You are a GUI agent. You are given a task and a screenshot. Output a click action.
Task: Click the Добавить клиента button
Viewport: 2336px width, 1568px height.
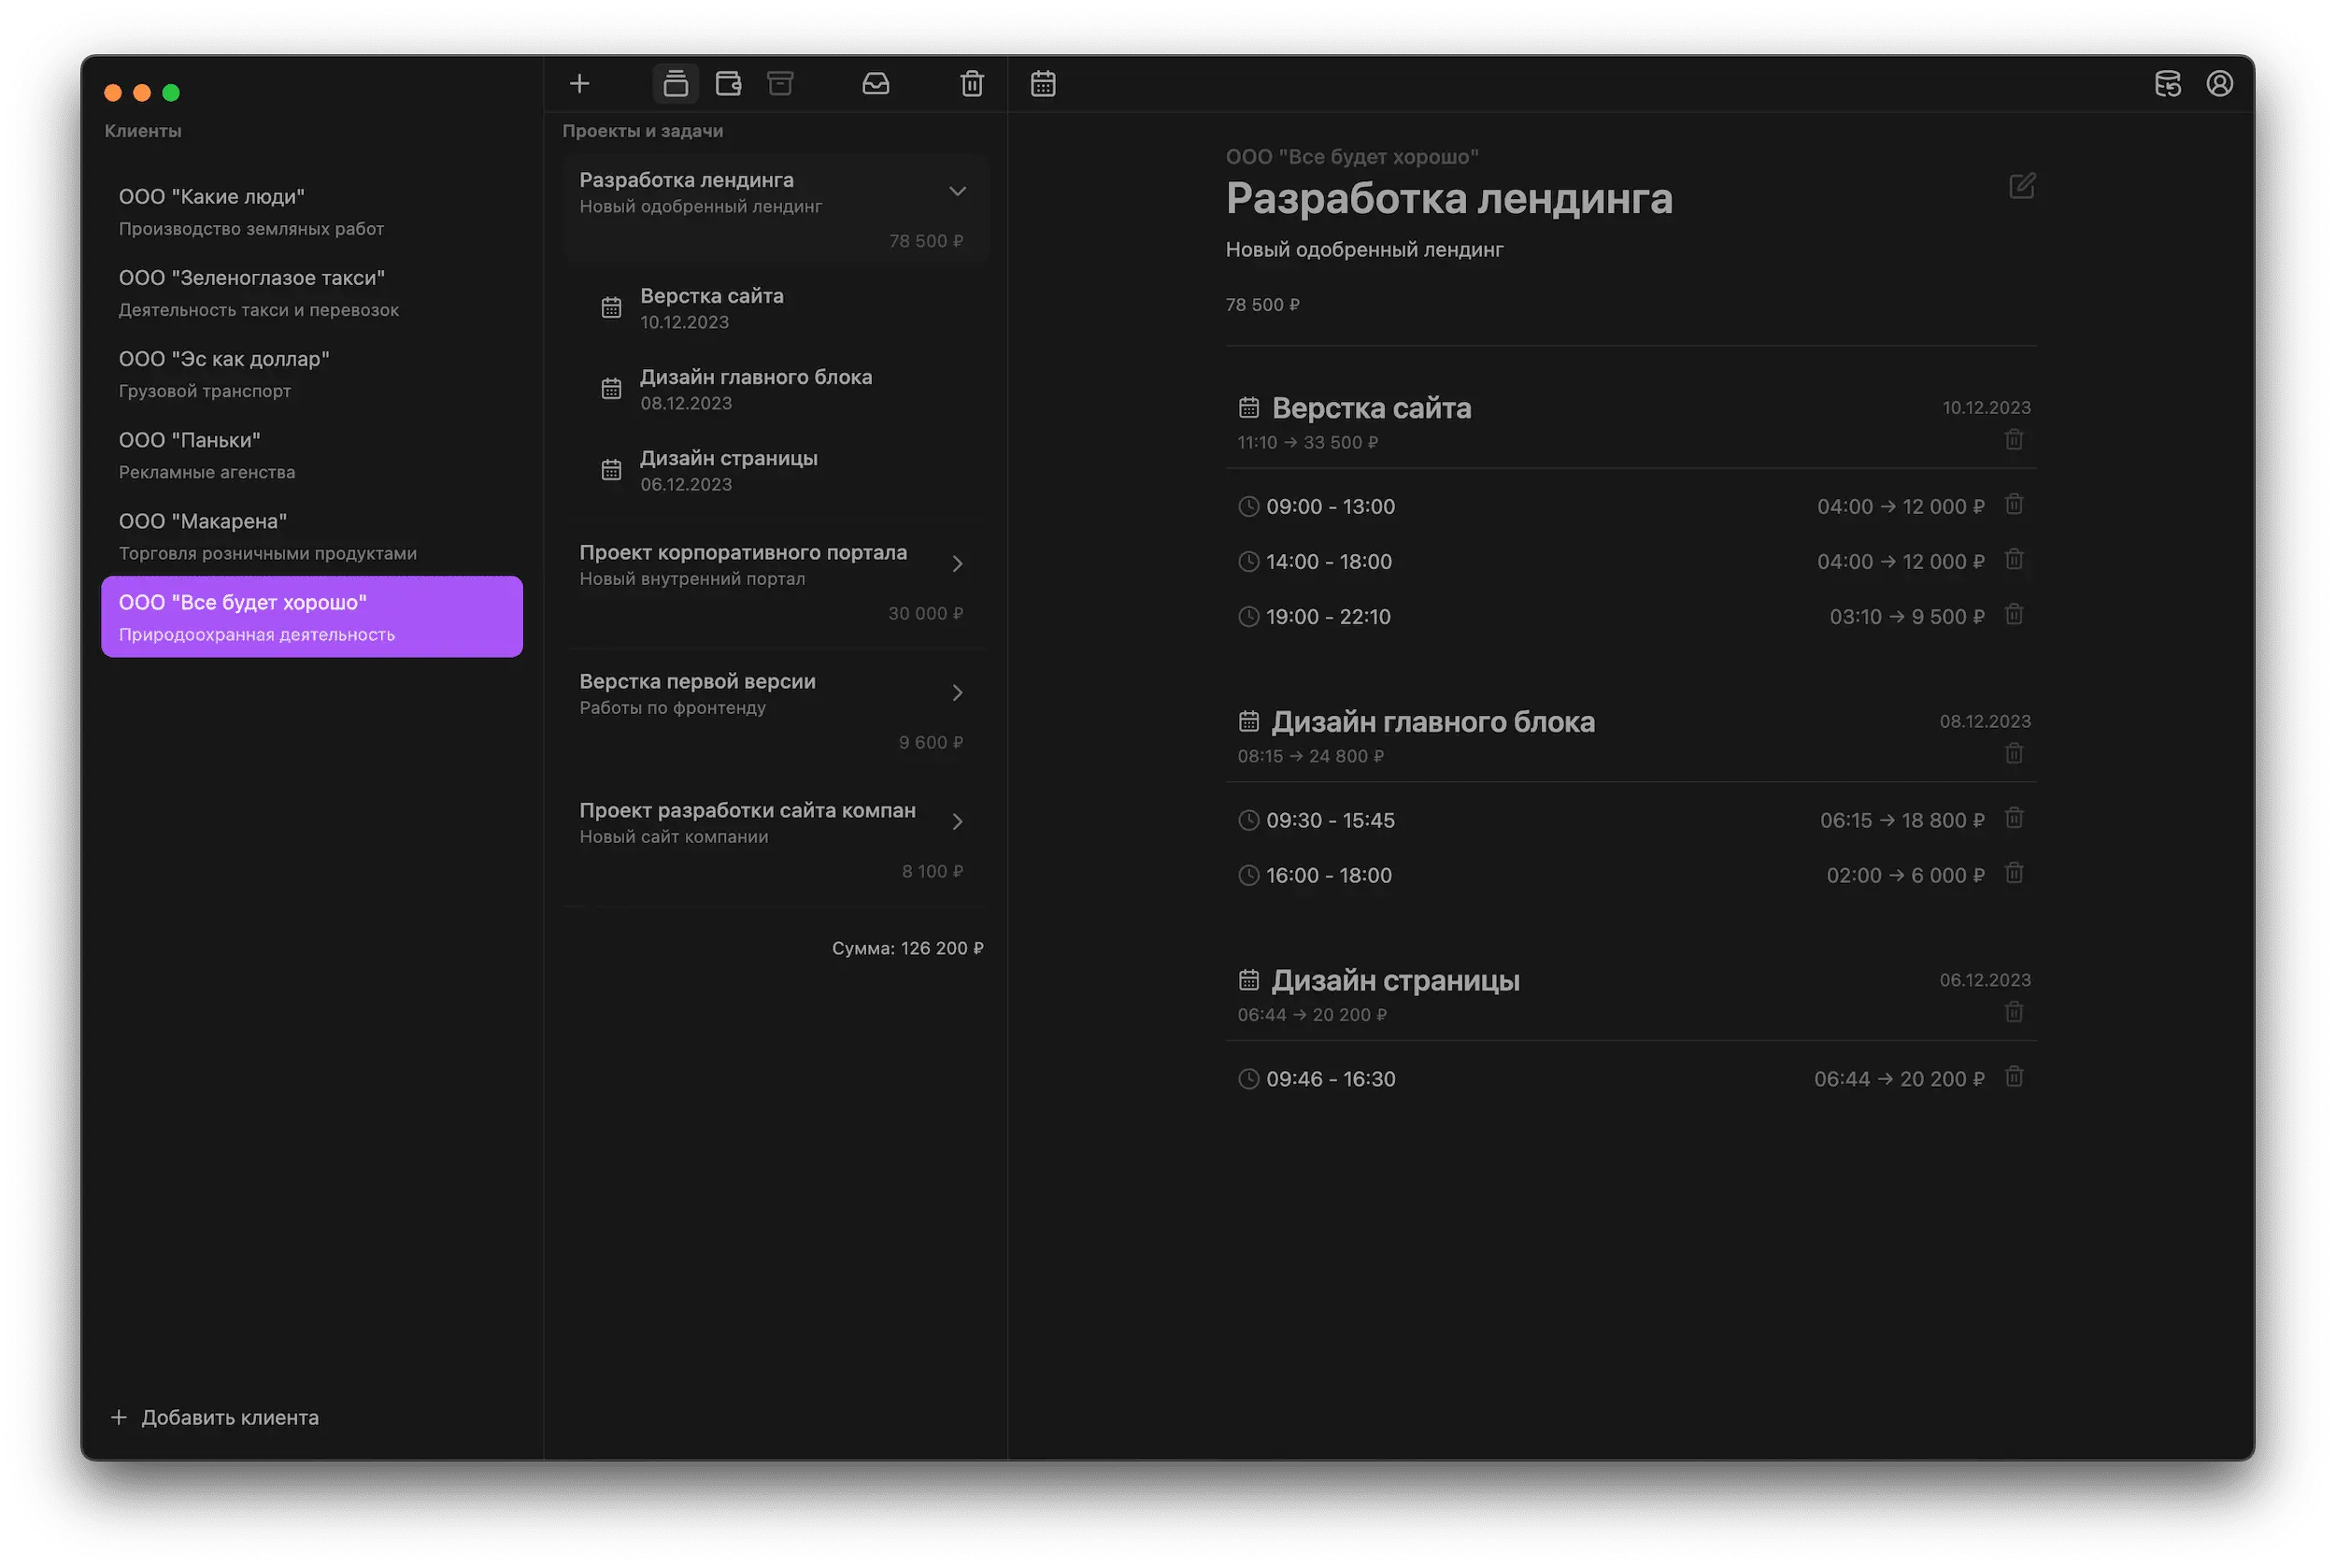click(x=215, y=1417)
